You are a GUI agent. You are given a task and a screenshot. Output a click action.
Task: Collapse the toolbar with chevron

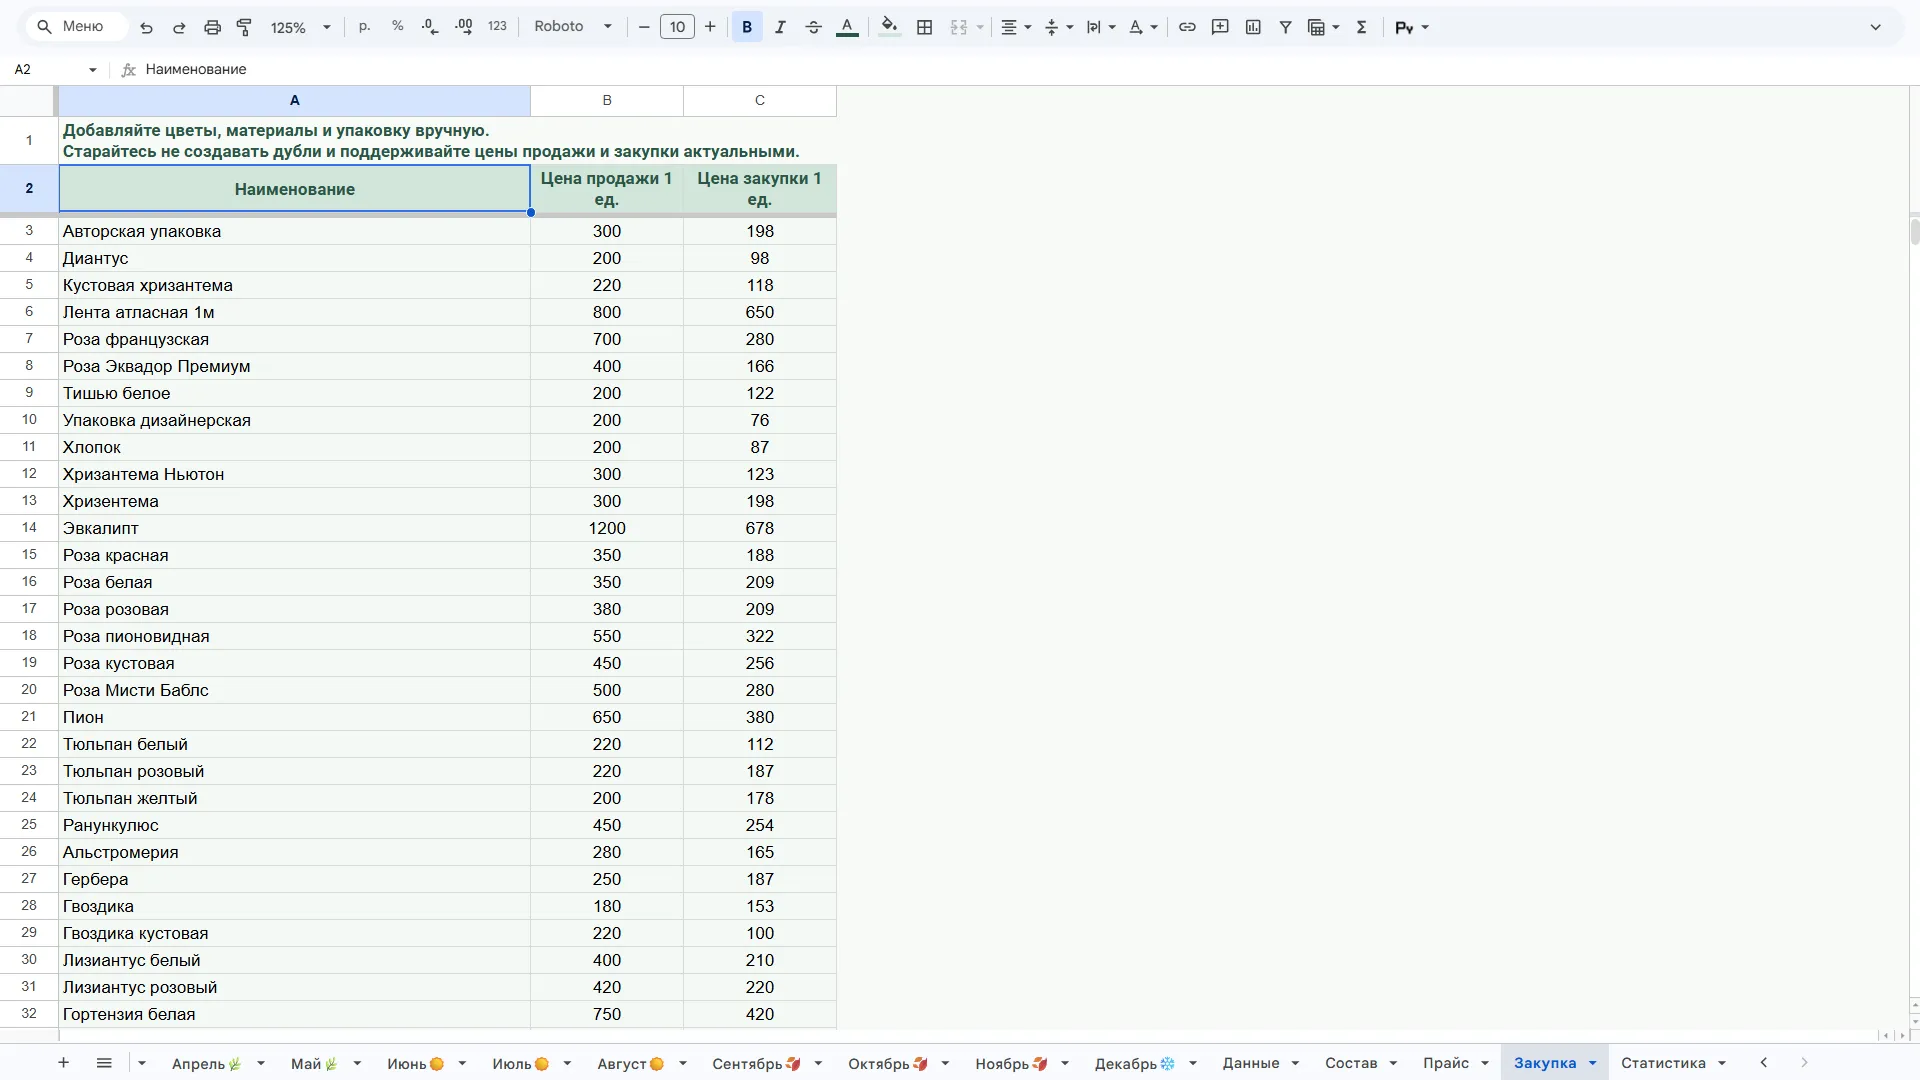(1876, 27)
